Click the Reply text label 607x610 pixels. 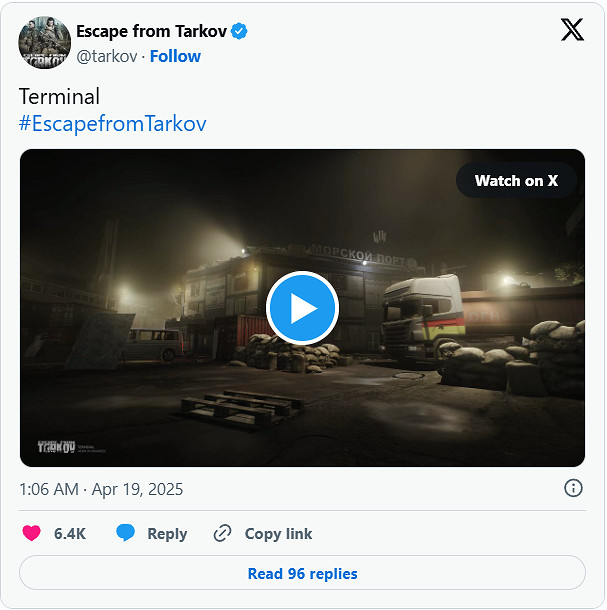tap(167, 534)
